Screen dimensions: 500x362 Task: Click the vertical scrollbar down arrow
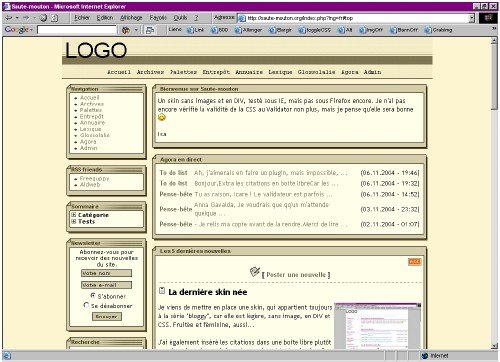tap(494, 346)
